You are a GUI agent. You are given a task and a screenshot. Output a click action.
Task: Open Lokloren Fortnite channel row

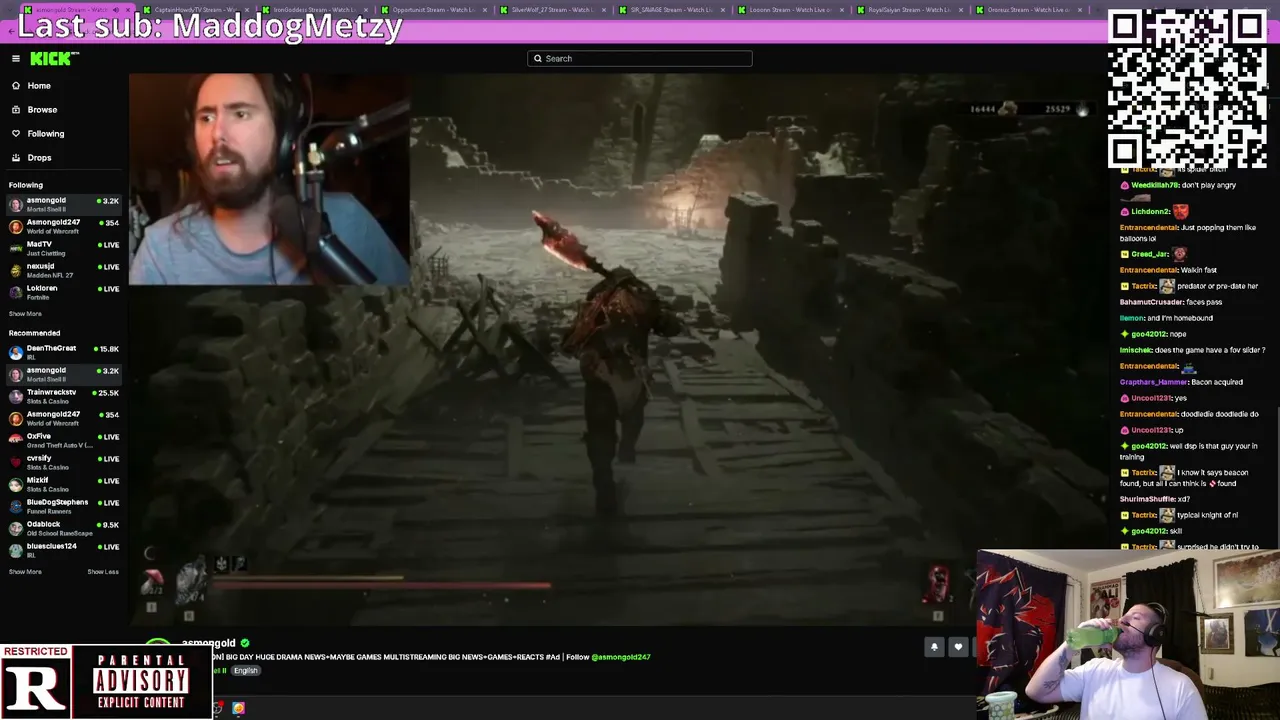pyautogui.click(x=64, y=291)
